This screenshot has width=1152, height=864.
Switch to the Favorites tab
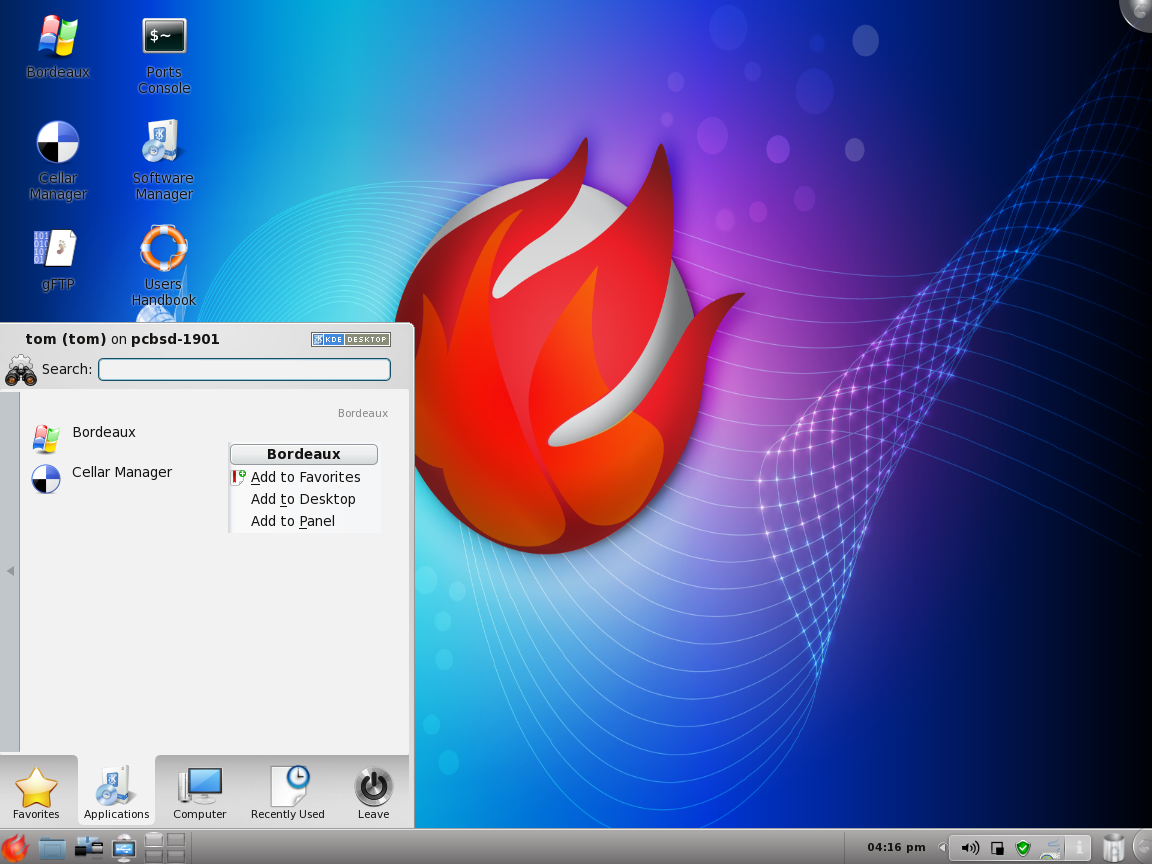[37, 792]
